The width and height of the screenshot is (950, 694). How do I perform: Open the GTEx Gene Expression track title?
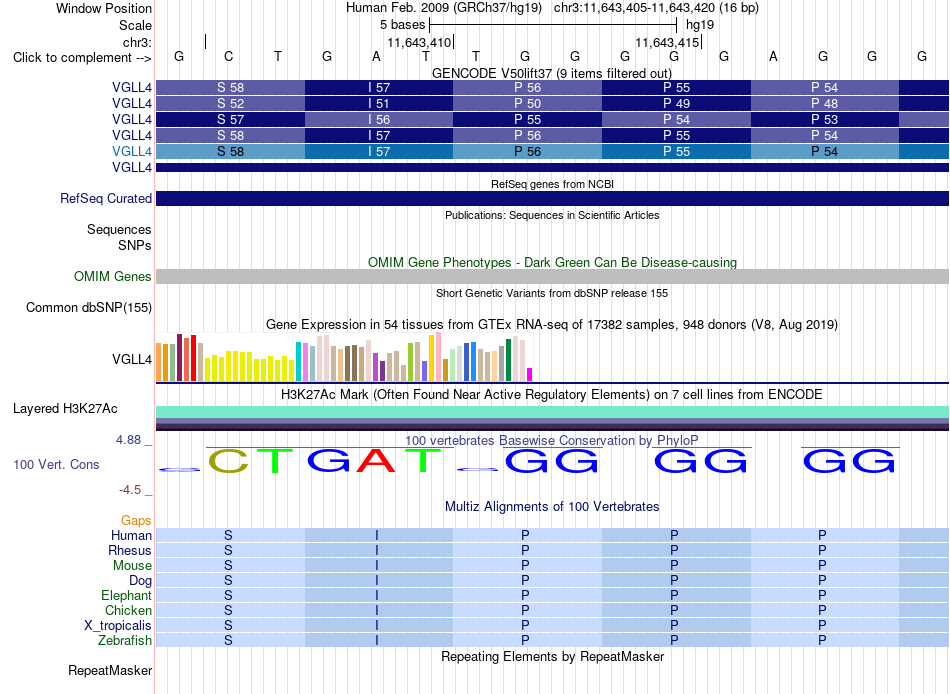point(552,324)
